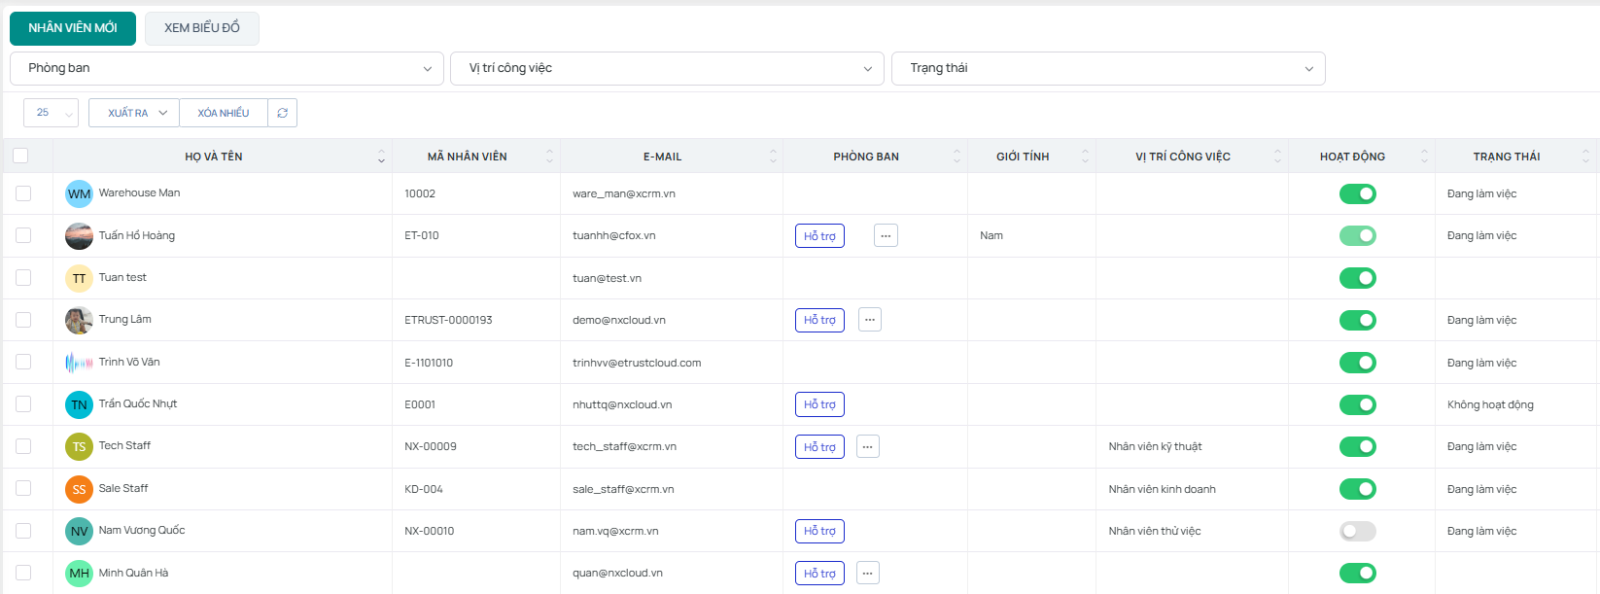
Task: Open the XUẤT RA export menu
Action: tap(134, 113)
